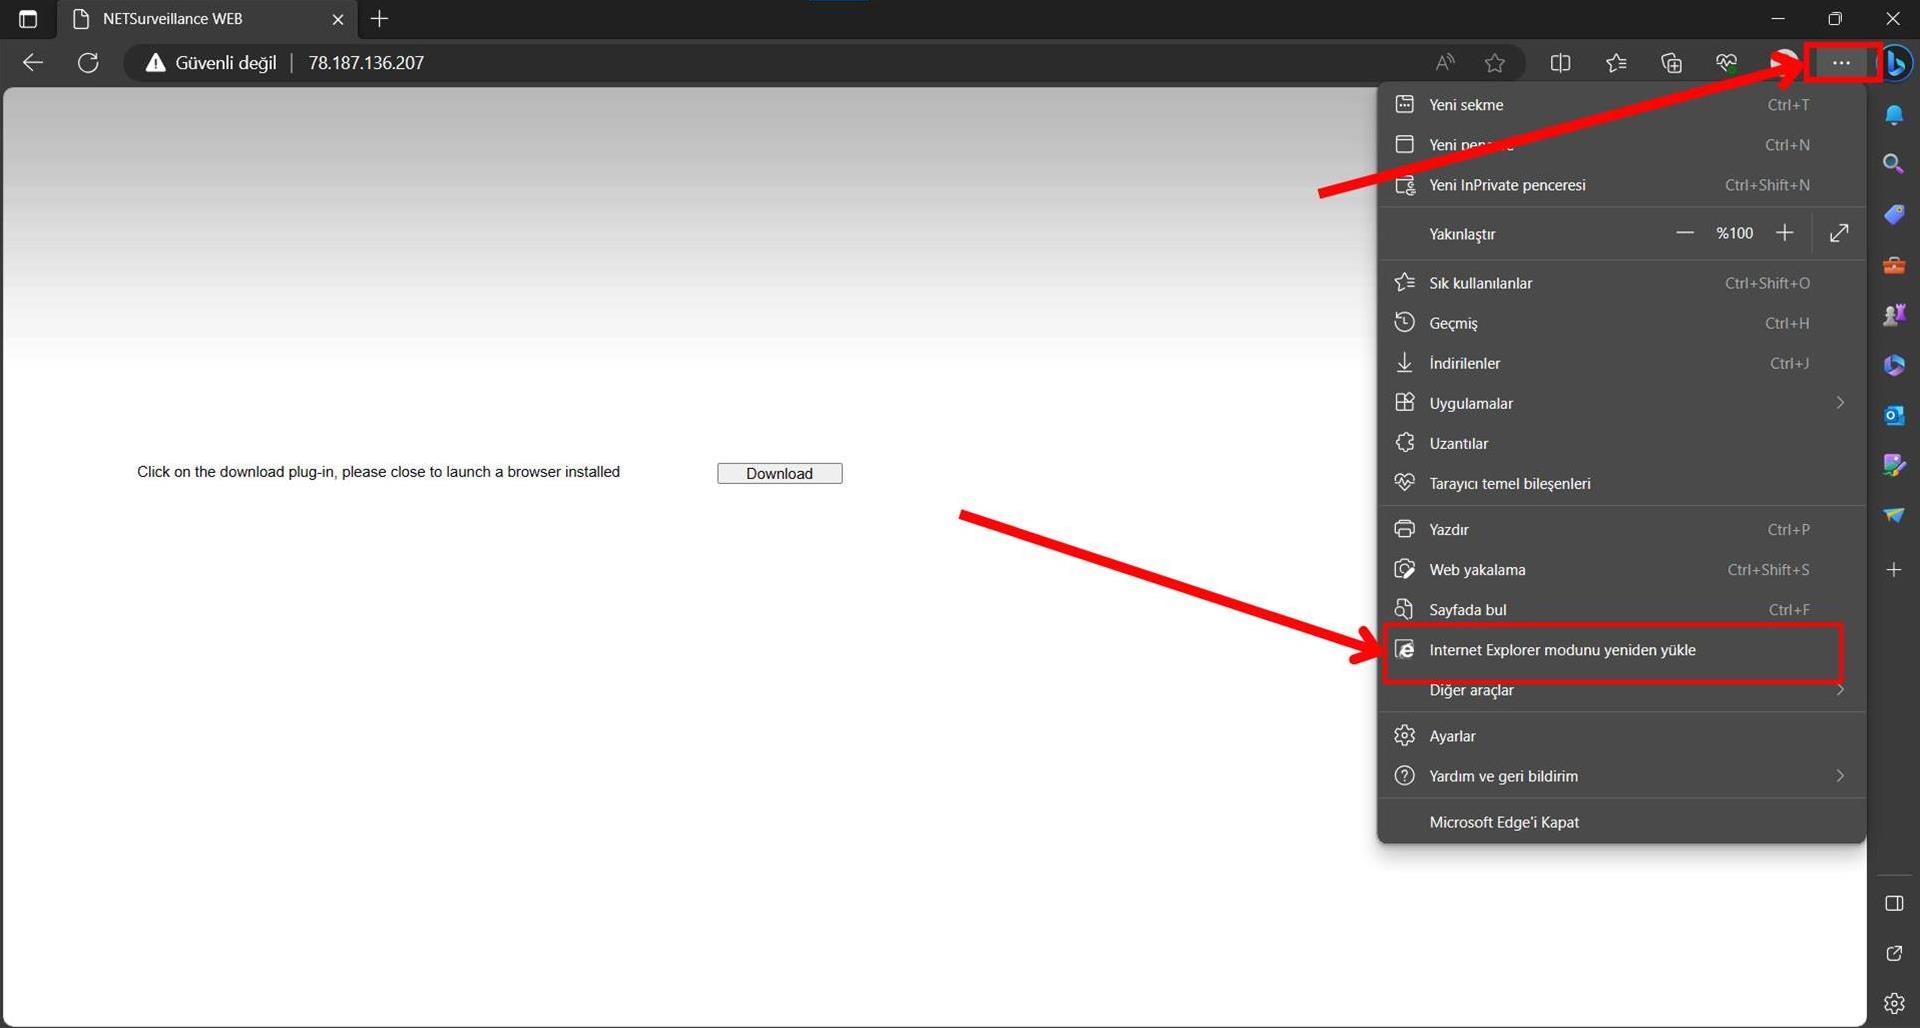Open the sidebar search magnifier
Screen dimensions: 1920x1028
click(1894, 164)
